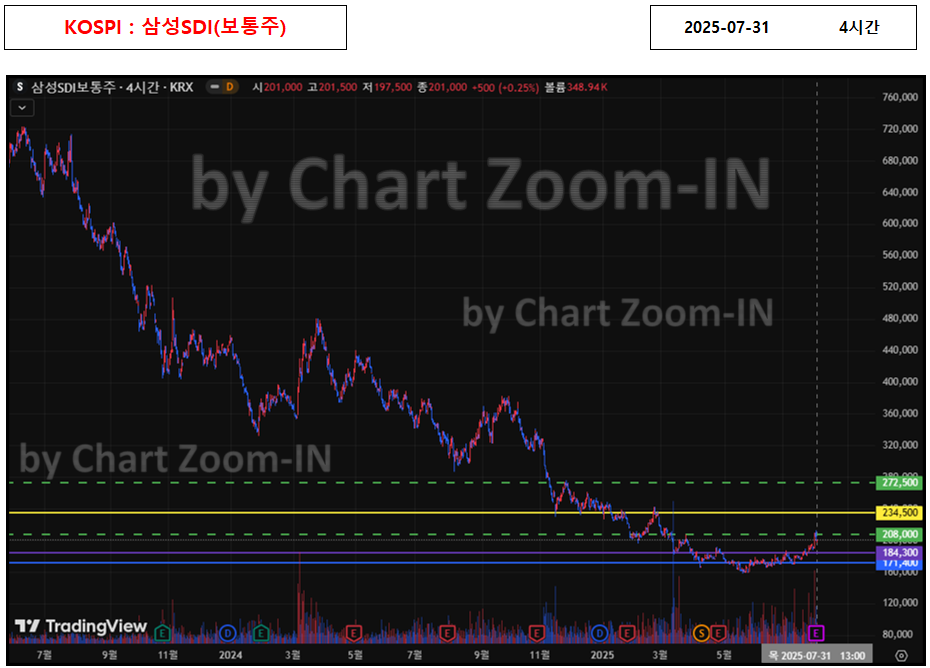Click the green E marker beside TradingView logo

(x=163, y=634)
